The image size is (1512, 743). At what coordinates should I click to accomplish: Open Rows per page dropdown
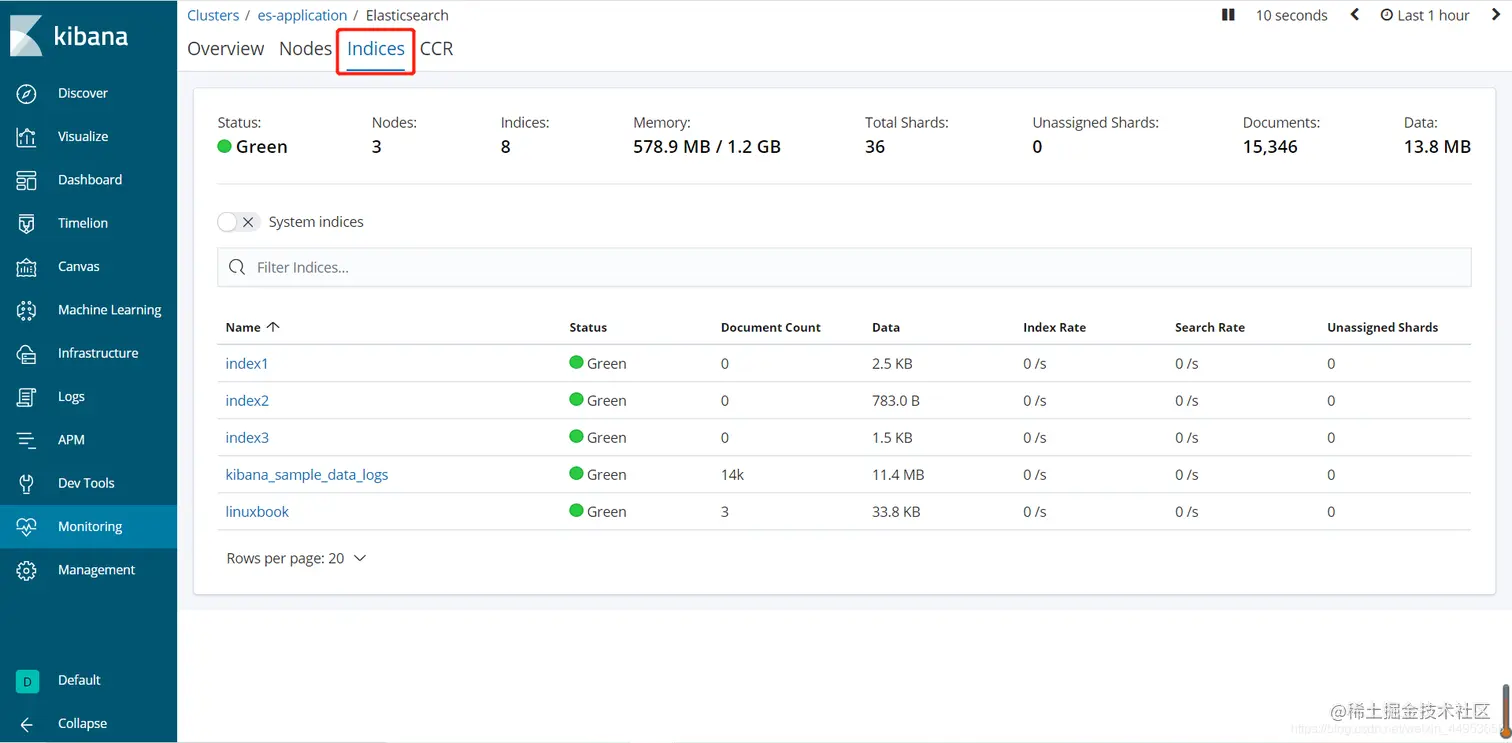coord(297,558)
